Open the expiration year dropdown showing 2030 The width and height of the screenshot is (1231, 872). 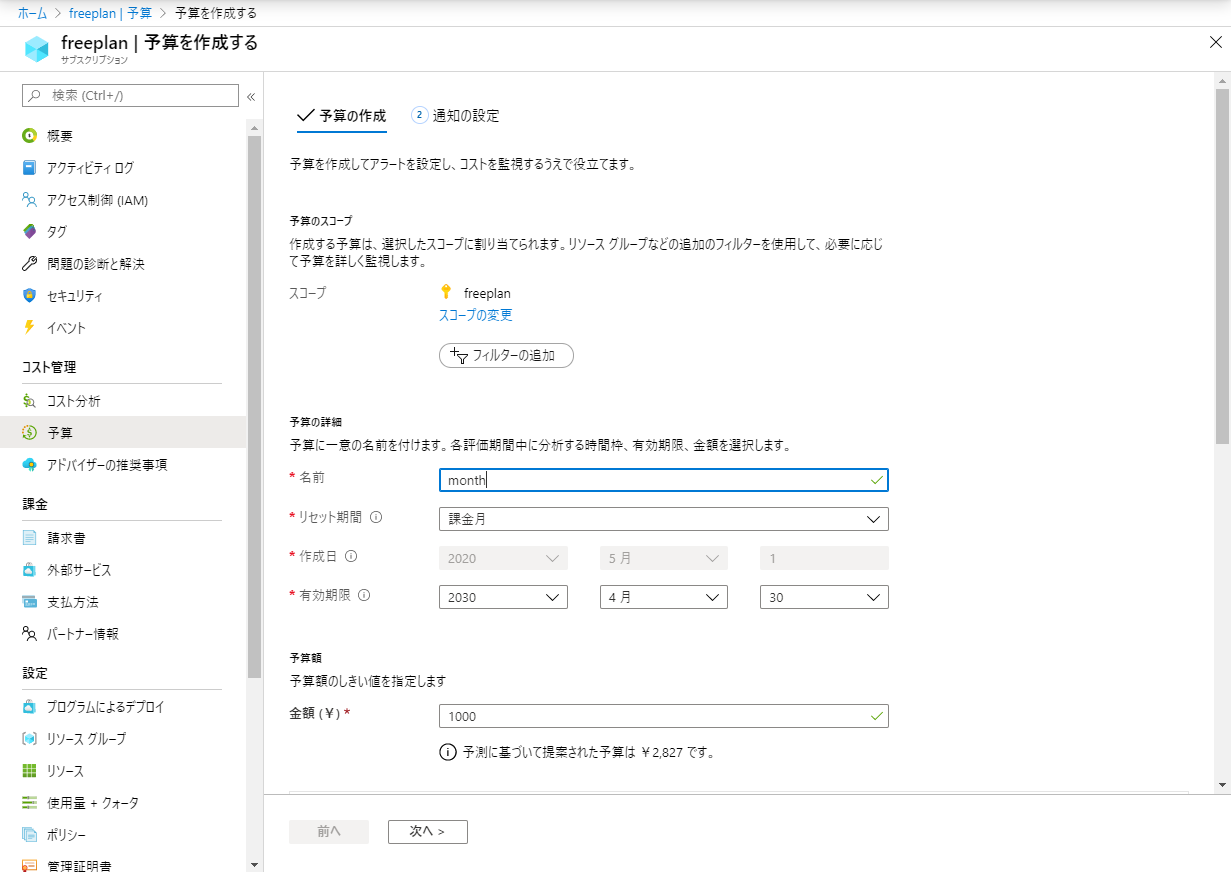(x=503, y=596)
